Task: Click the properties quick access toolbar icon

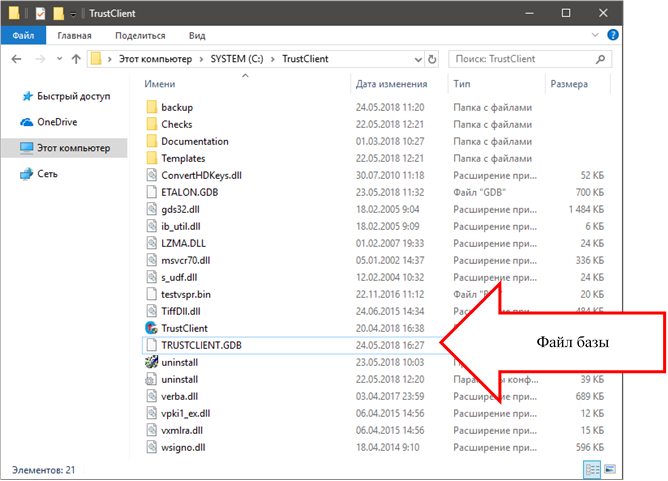Action: click(x=40, y=14)
